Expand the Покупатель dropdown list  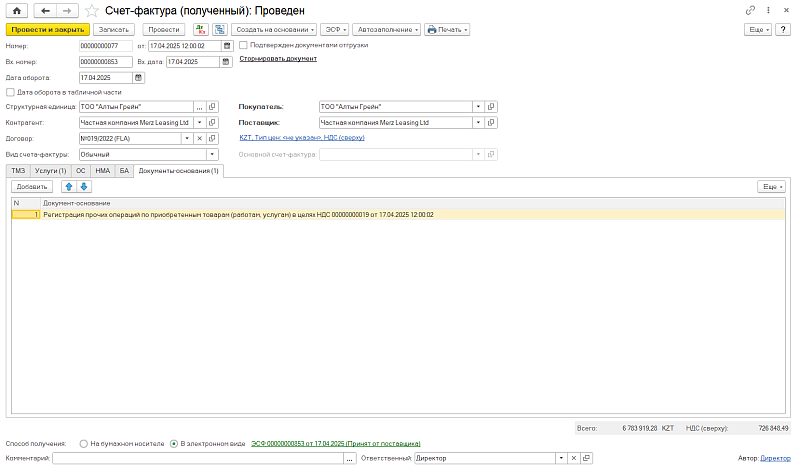pyautogui.click(x=478, y=107)
